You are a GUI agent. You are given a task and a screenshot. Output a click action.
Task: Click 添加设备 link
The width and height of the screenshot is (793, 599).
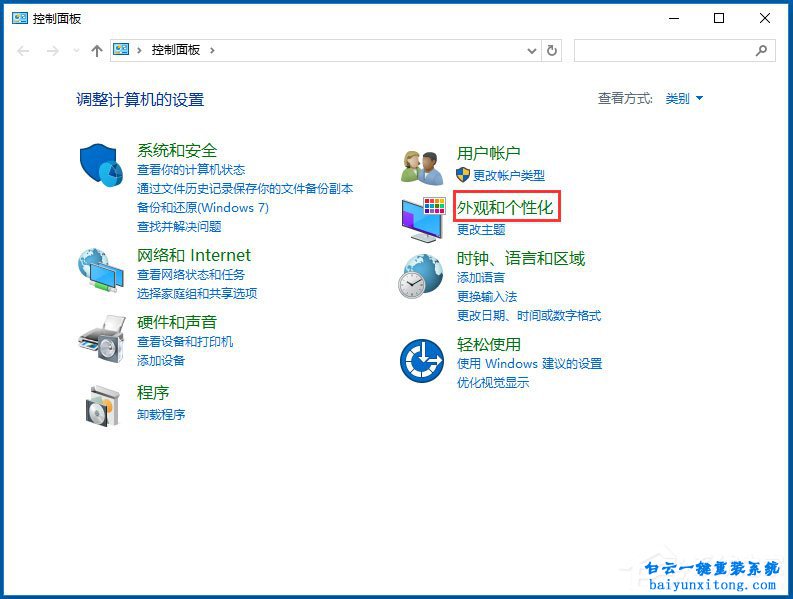point(161,361)
